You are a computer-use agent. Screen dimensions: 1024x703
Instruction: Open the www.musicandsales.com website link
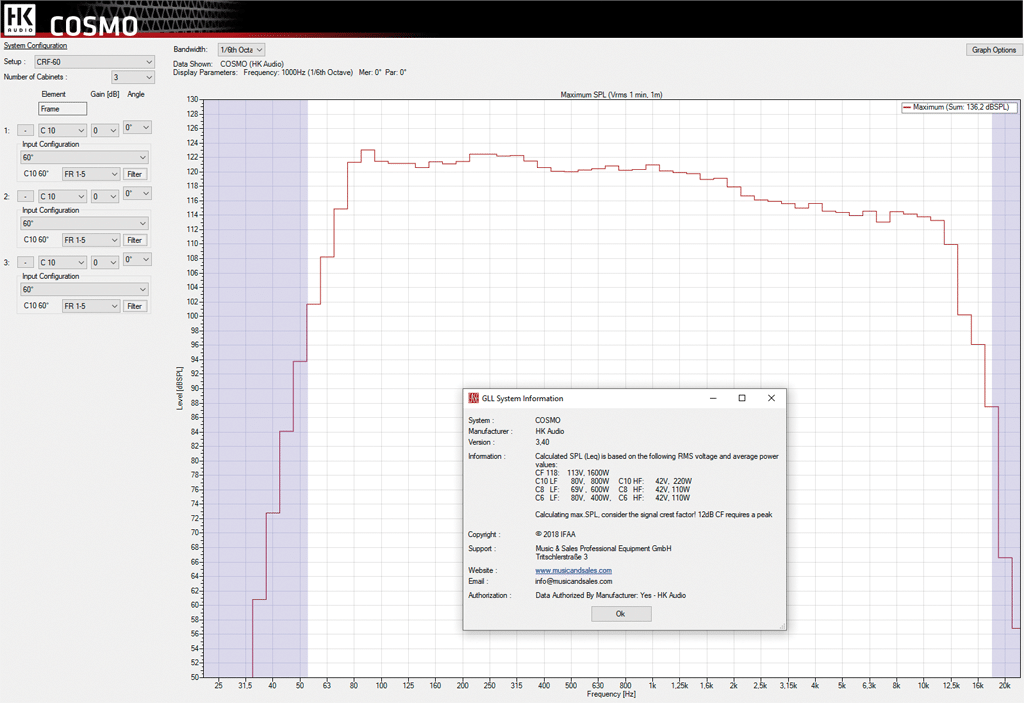(573, 570)
